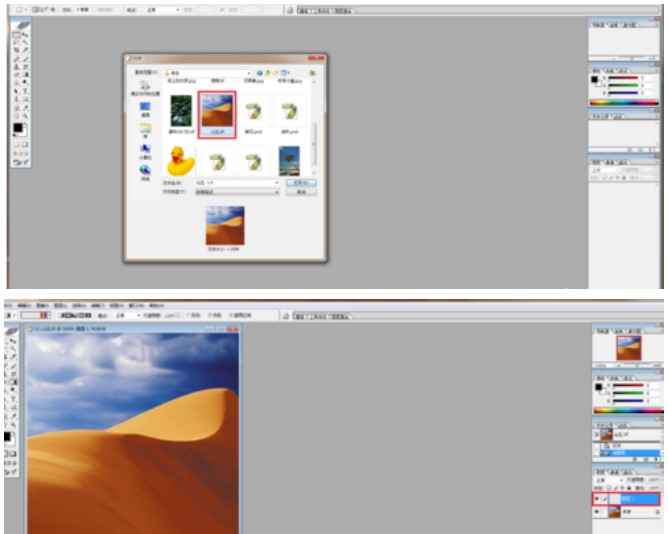Select Magic Wand tool in toolbox beside Open dialog
668x534 pixels.
click(x=25, y=43)
